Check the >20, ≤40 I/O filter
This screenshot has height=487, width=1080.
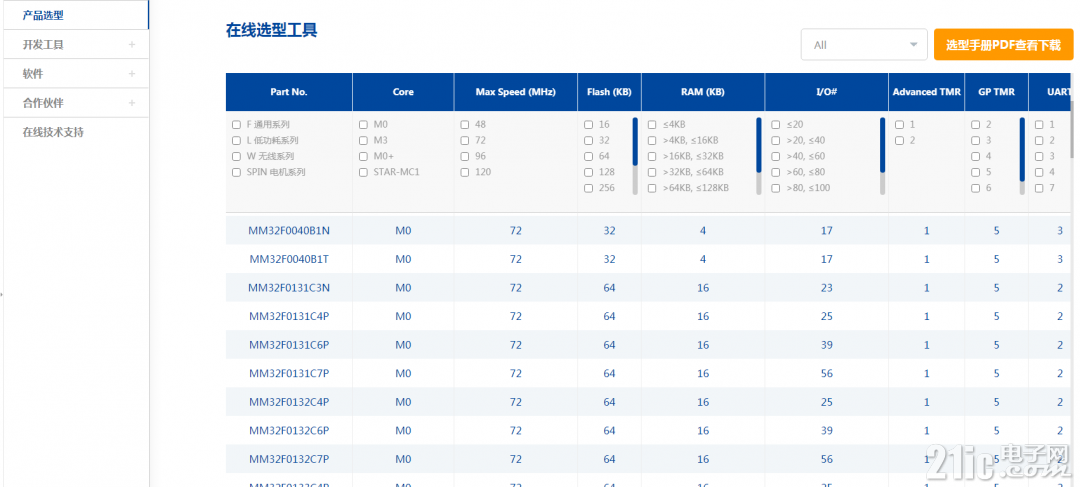776,141
